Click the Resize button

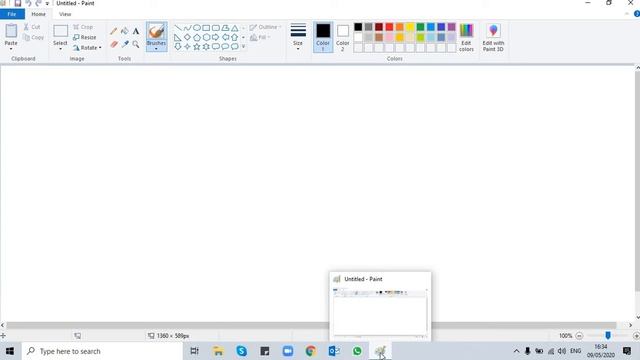point(85,37)
